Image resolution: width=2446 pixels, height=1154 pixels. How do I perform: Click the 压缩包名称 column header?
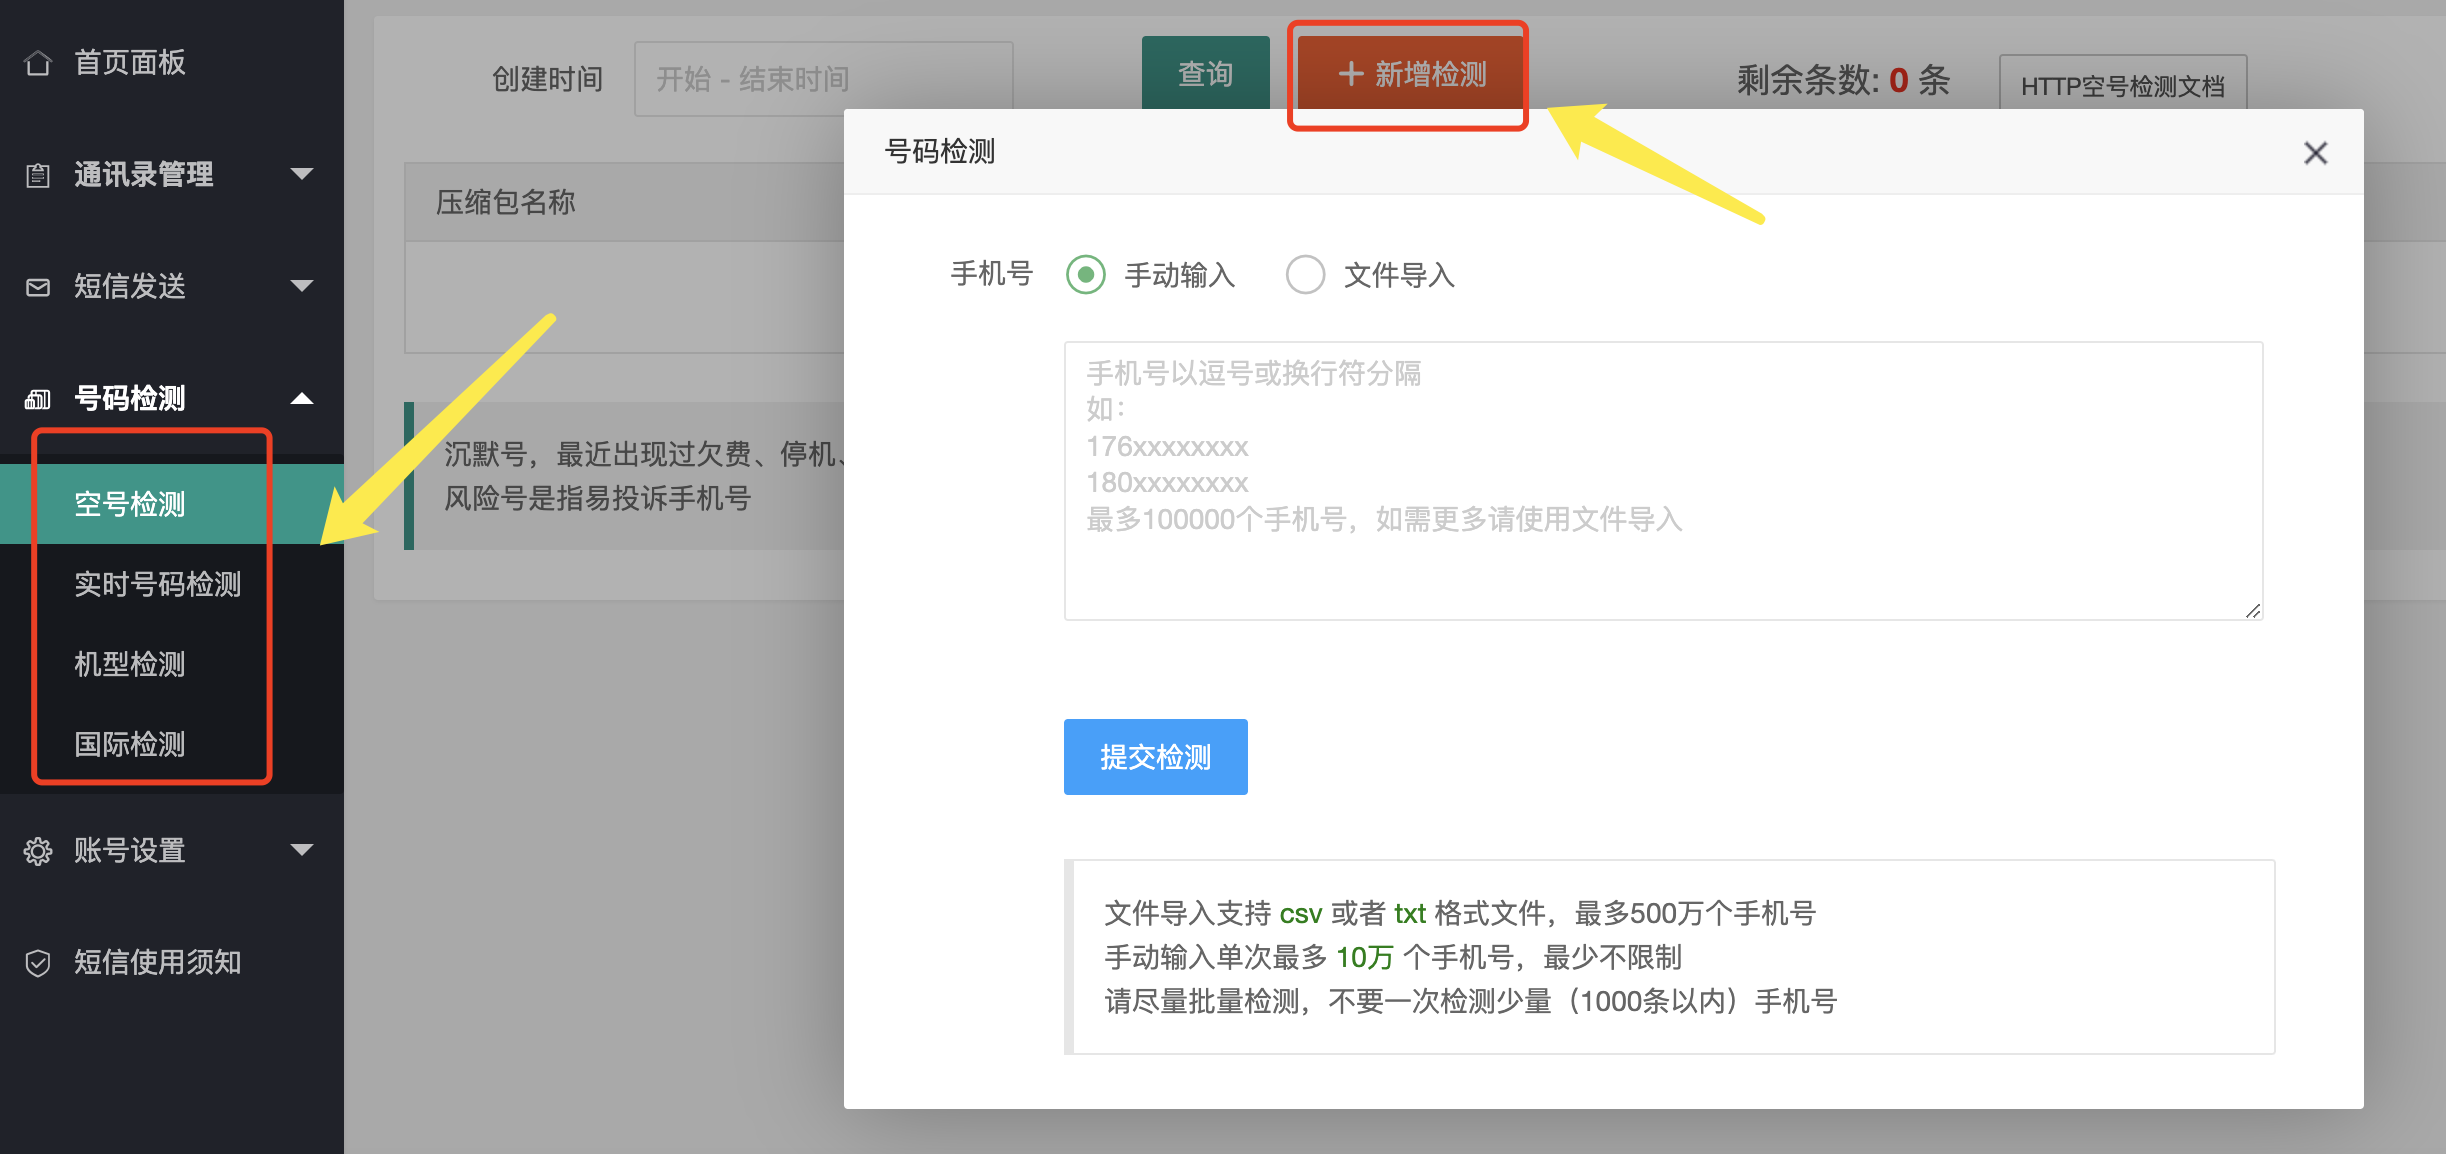[506, 202]
